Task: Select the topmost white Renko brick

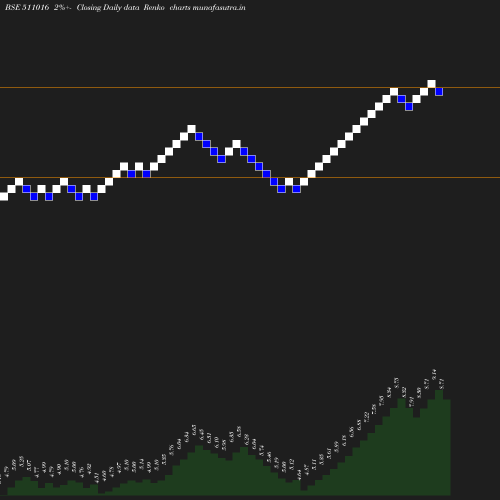Action: 431,84
